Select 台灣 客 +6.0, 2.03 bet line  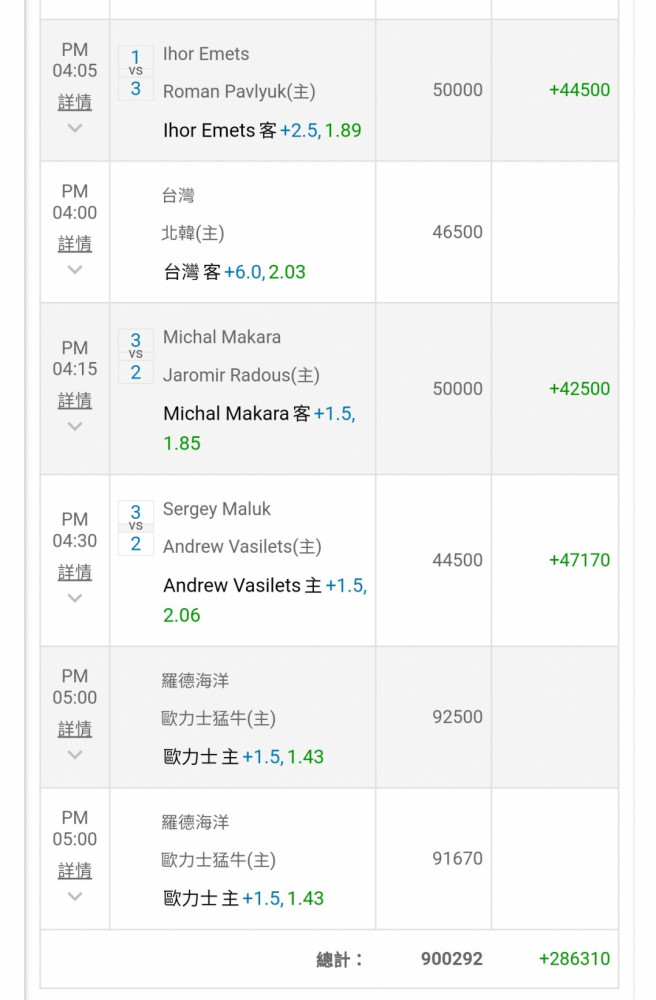point(235,272)
